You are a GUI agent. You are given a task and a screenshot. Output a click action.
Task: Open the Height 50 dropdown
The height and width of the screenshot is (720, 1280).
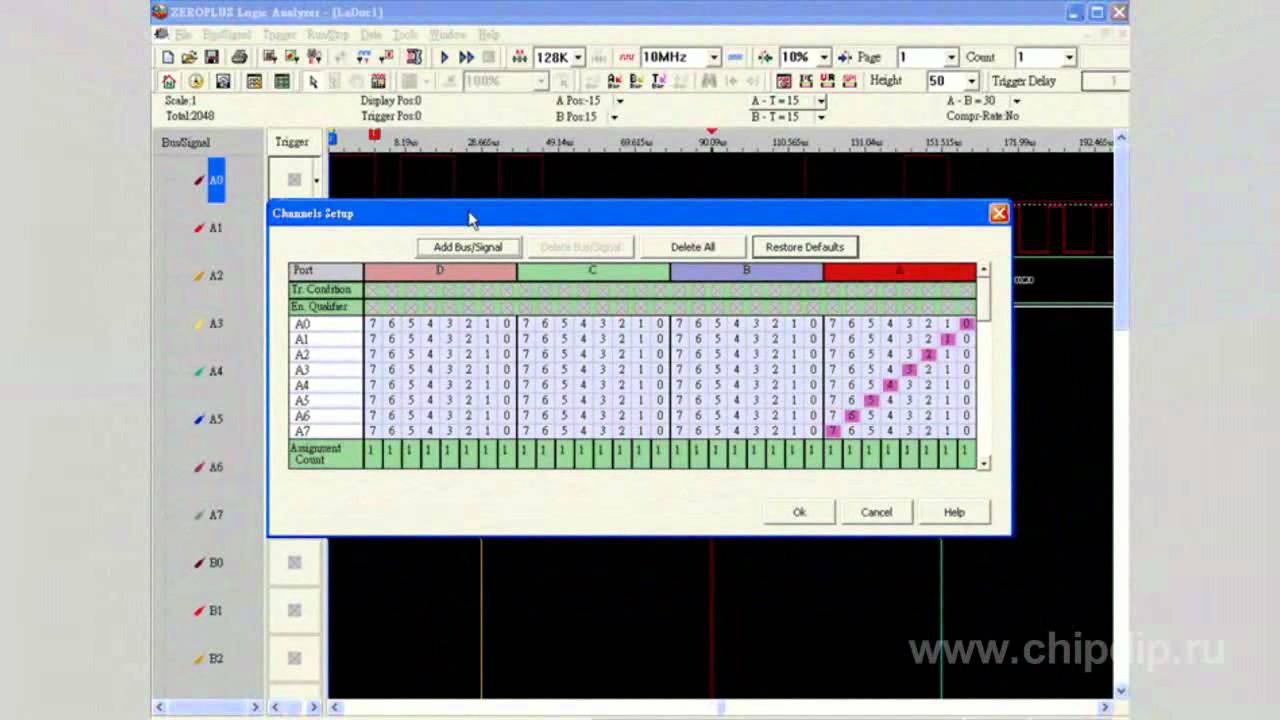(971, 81)
